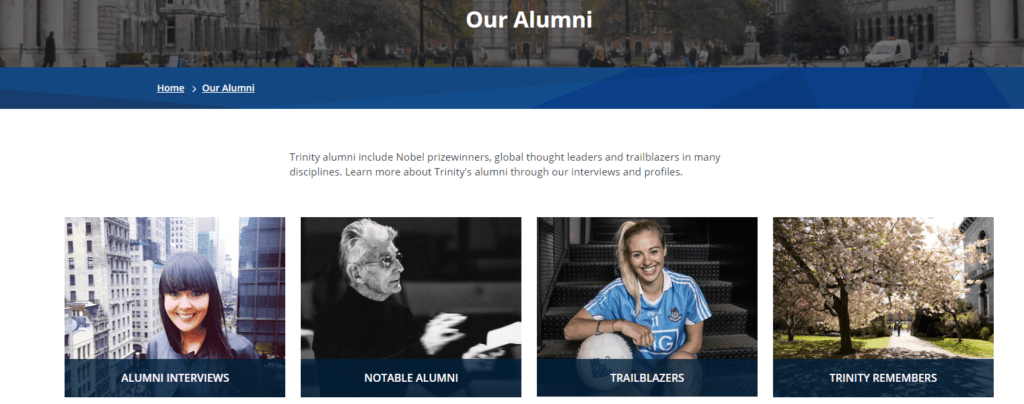
Task: Select the black-and-white man with glasses photo
Action: point(411,288)
